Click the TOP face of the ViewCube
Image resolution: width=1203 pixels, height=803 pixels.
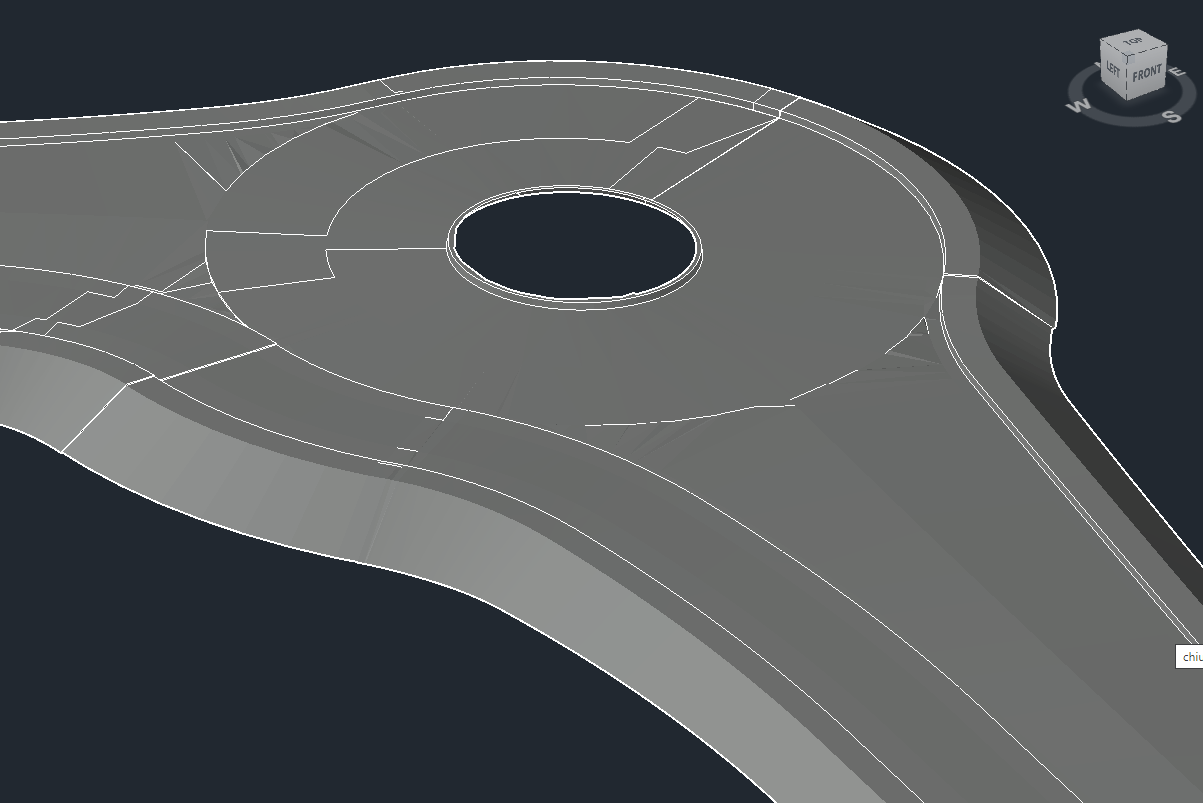1133,43
